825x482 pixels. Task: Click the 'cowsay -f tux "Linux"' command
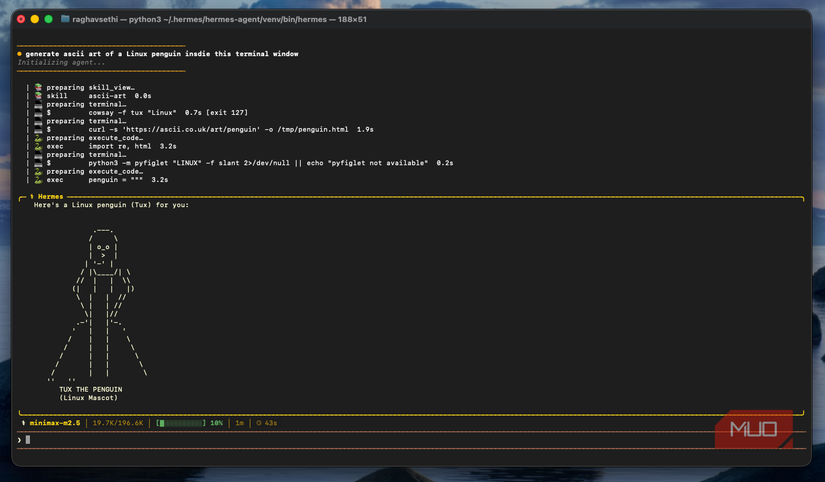click(133, 113)
